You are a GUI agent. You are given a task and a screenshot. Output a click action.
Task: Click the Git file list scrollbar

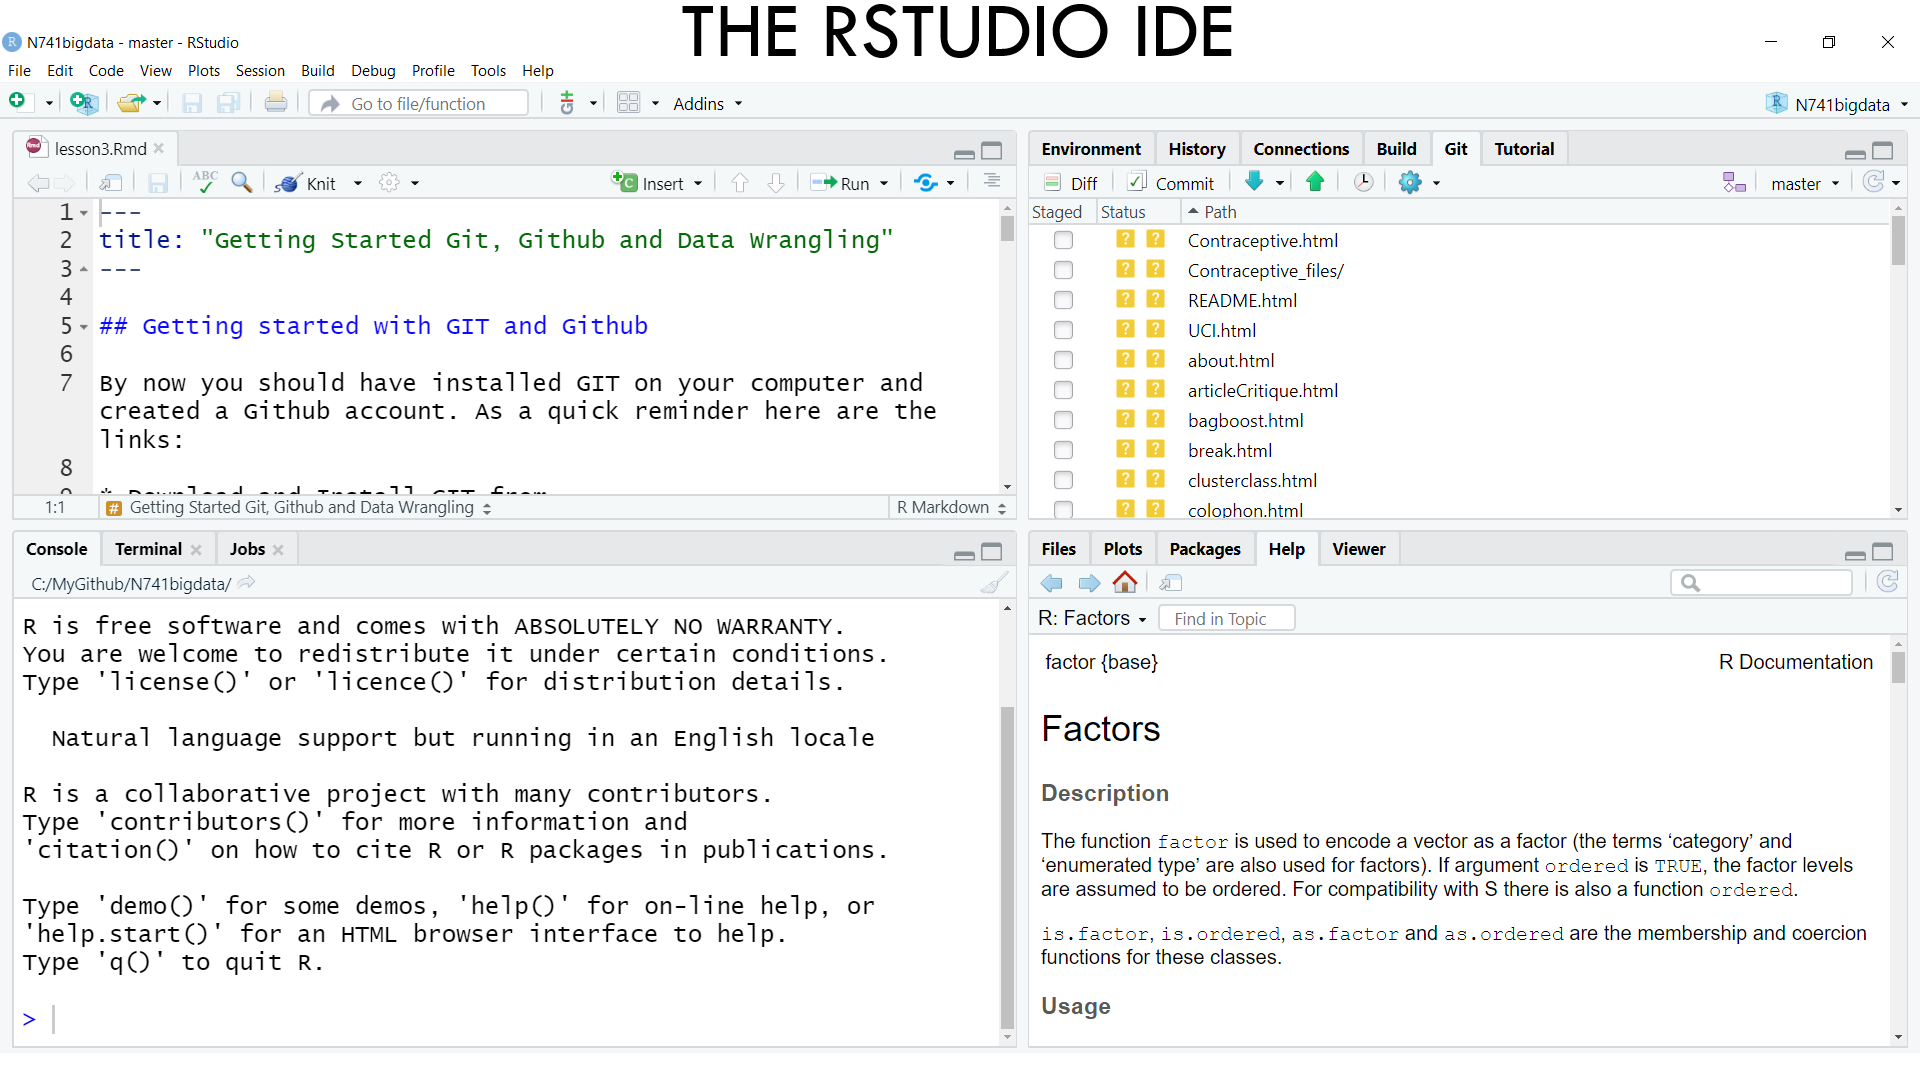1898,241
